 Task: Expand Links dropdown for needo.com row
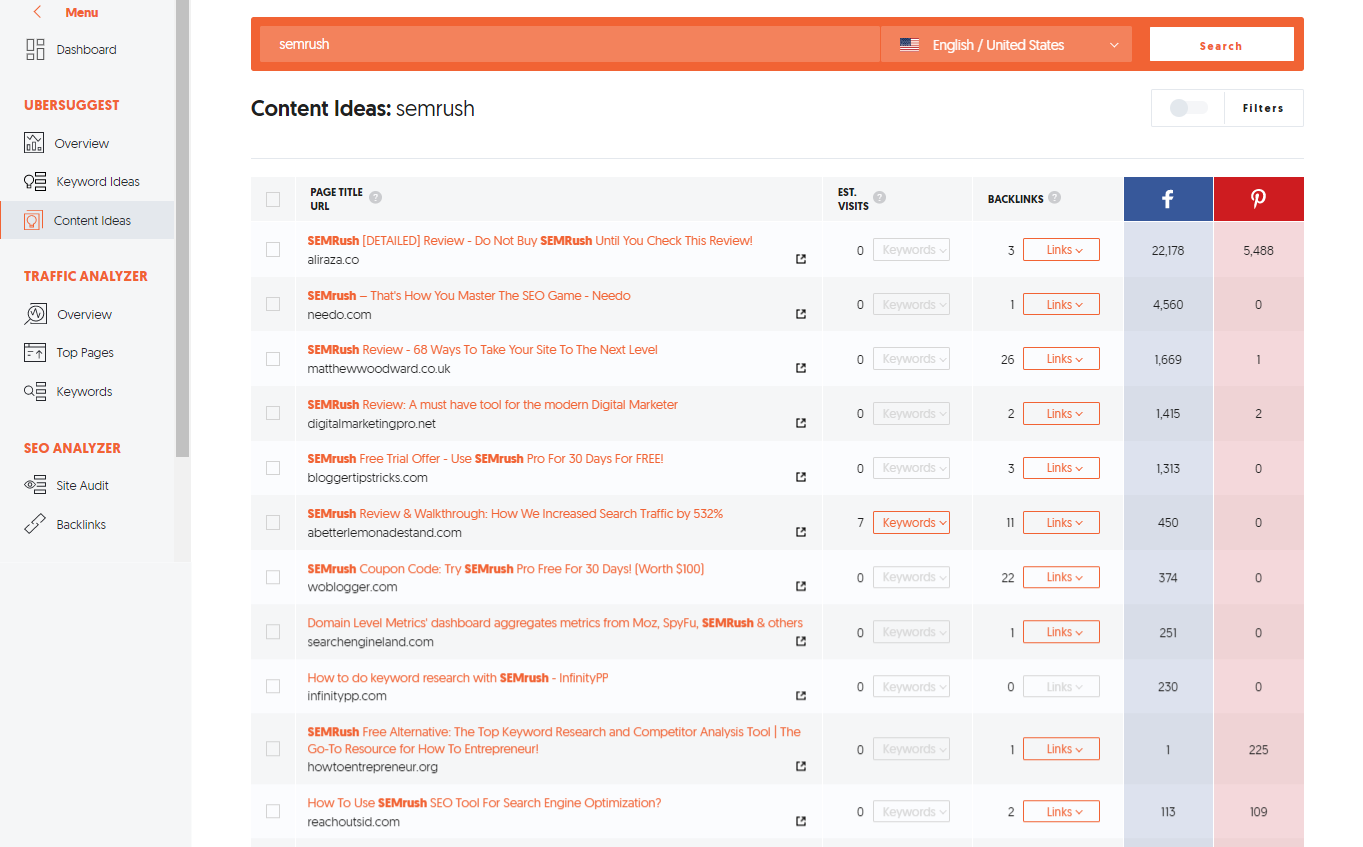click(1061, 304)
